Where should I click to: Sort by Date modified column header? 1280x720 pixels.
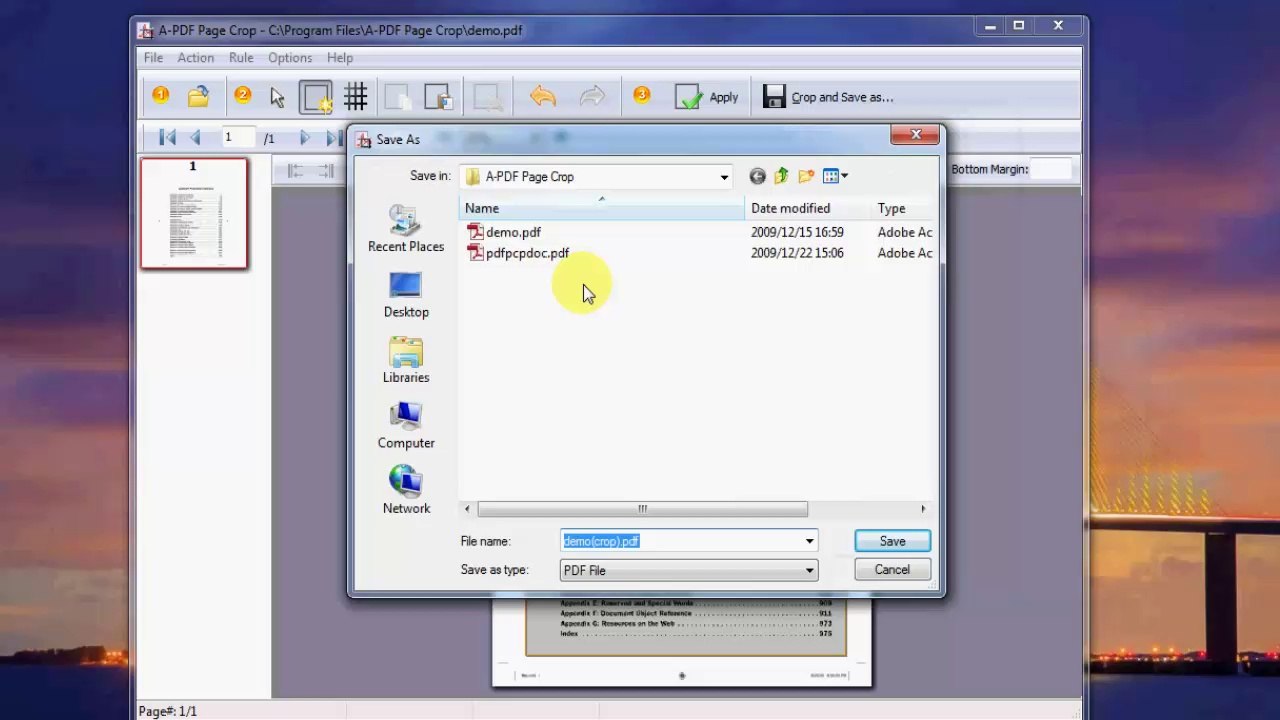[807, 208]
